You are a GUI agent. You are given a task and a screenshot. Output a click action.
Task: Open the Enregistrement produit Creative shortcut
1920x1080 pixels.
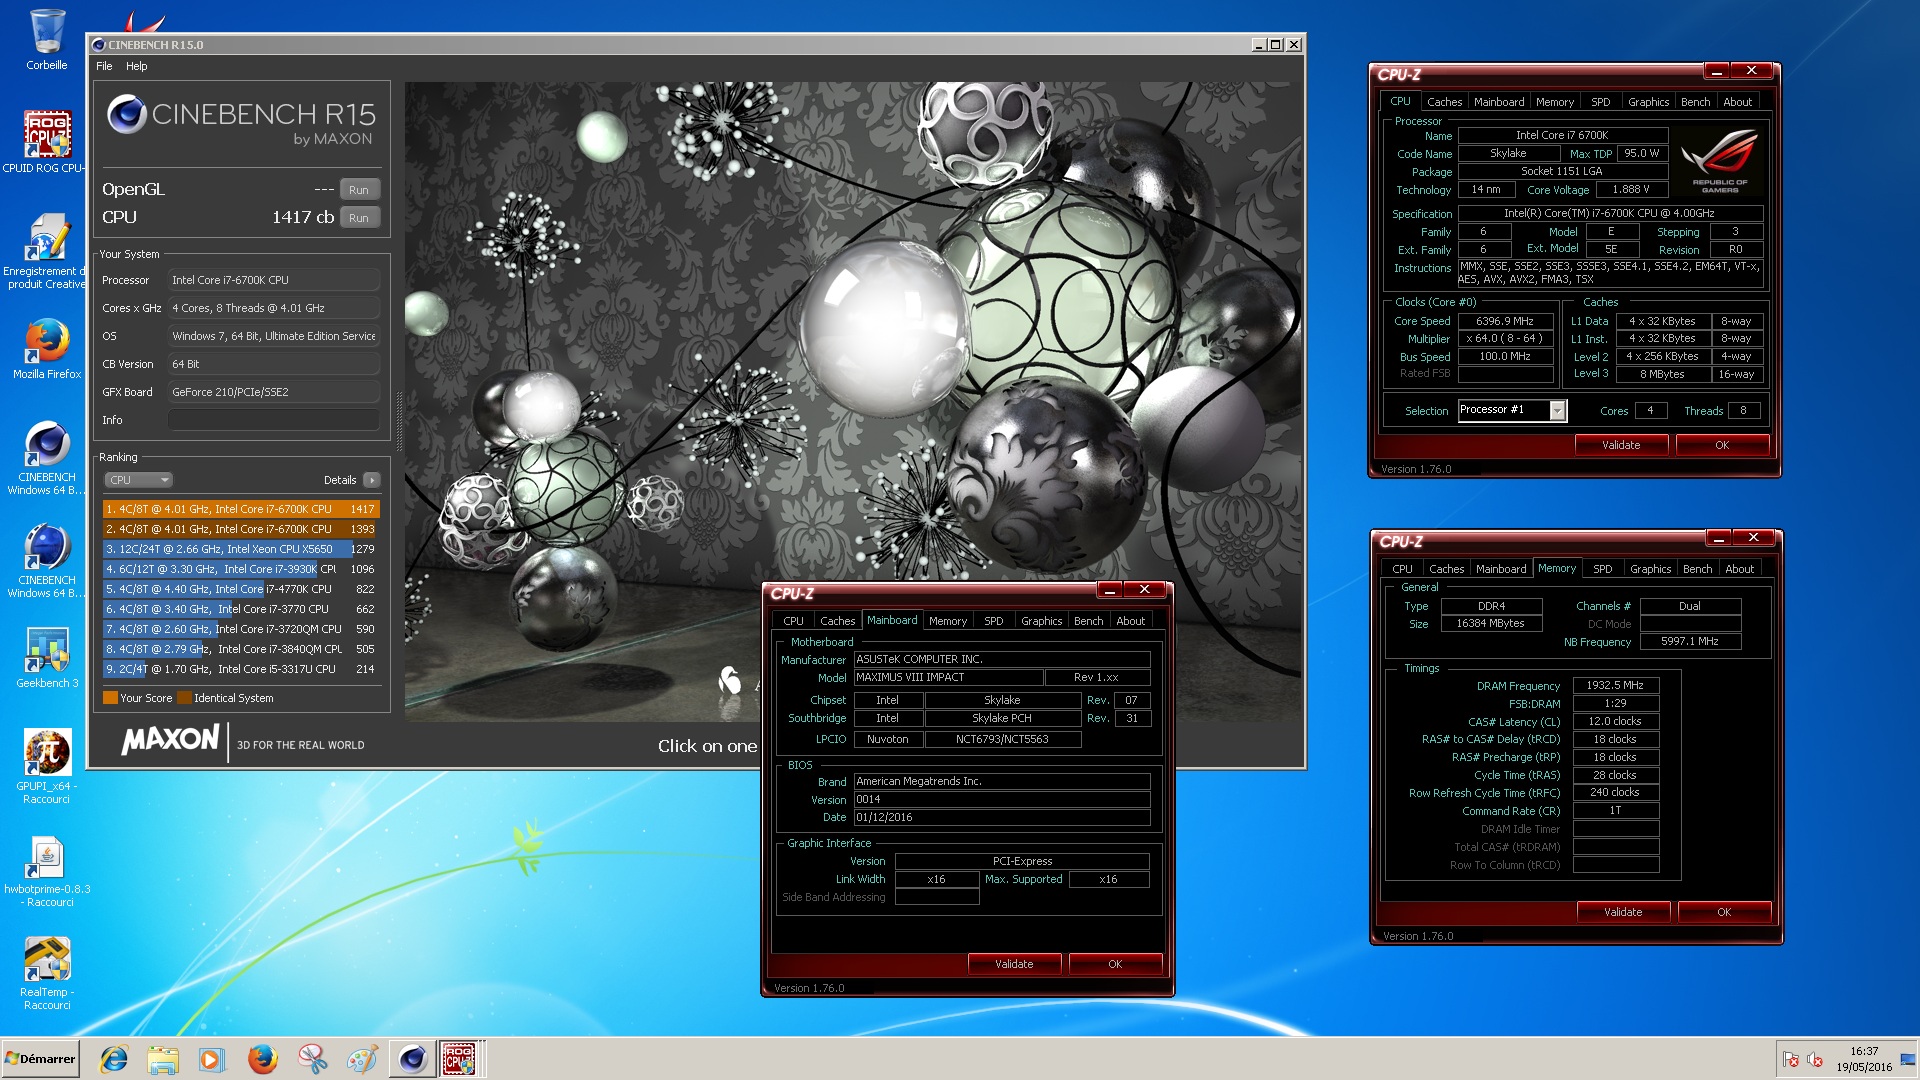[46, 251]
